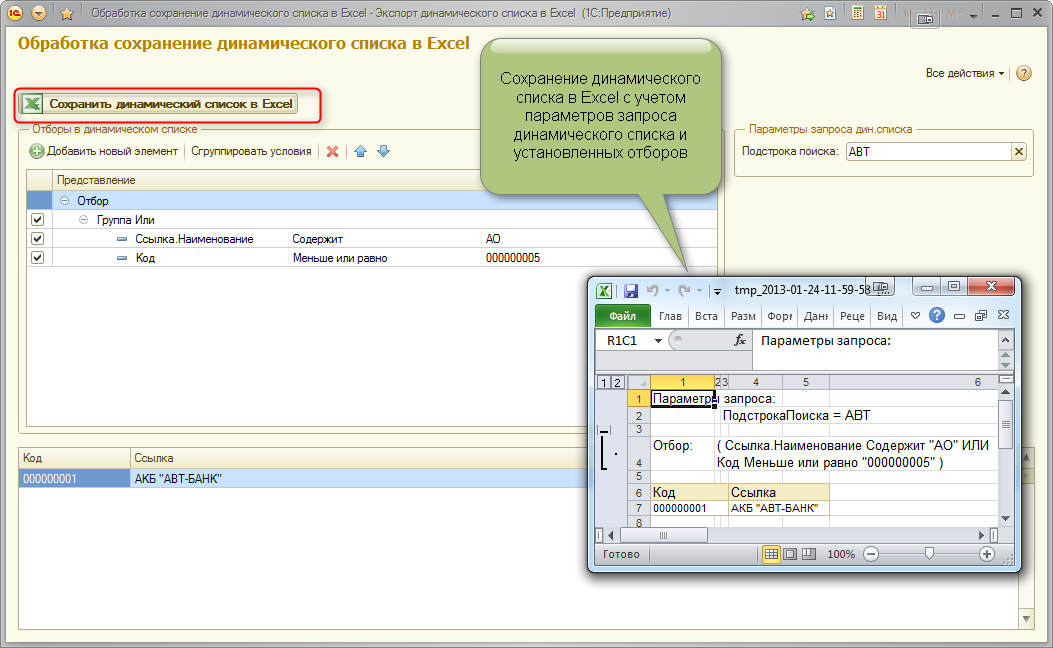Click the Подстрока поиска input field
The width and height of the screenshot is (1053, 648).
929,152
